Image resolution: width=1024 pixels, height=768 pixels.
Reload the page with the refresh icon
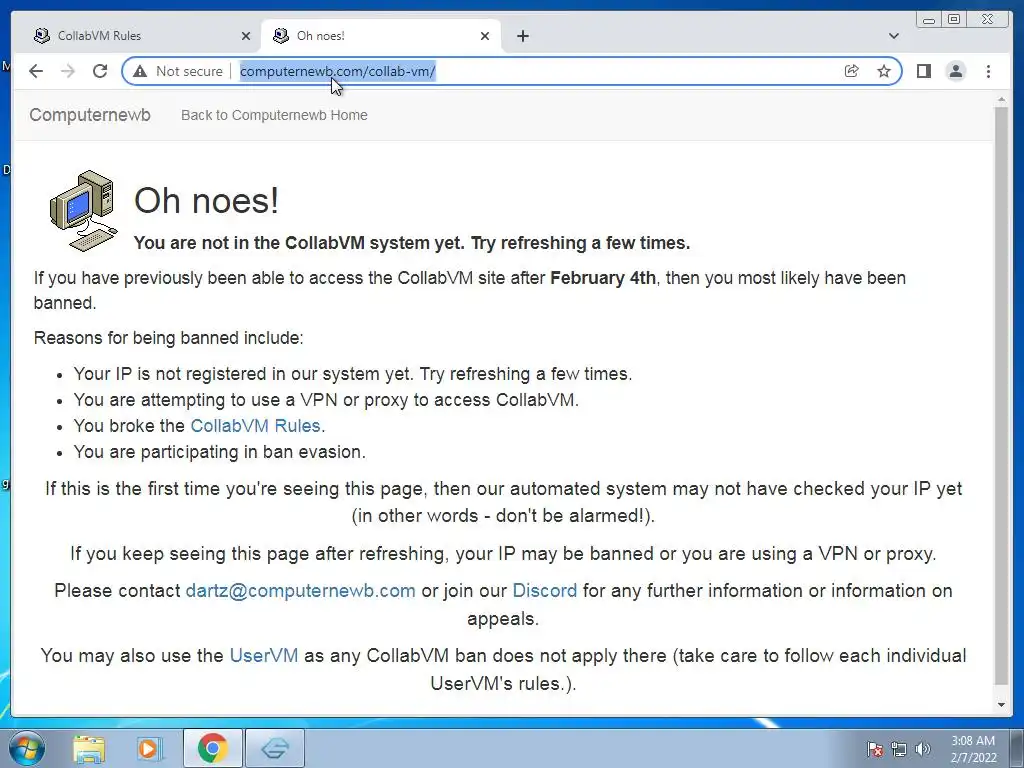100,71
